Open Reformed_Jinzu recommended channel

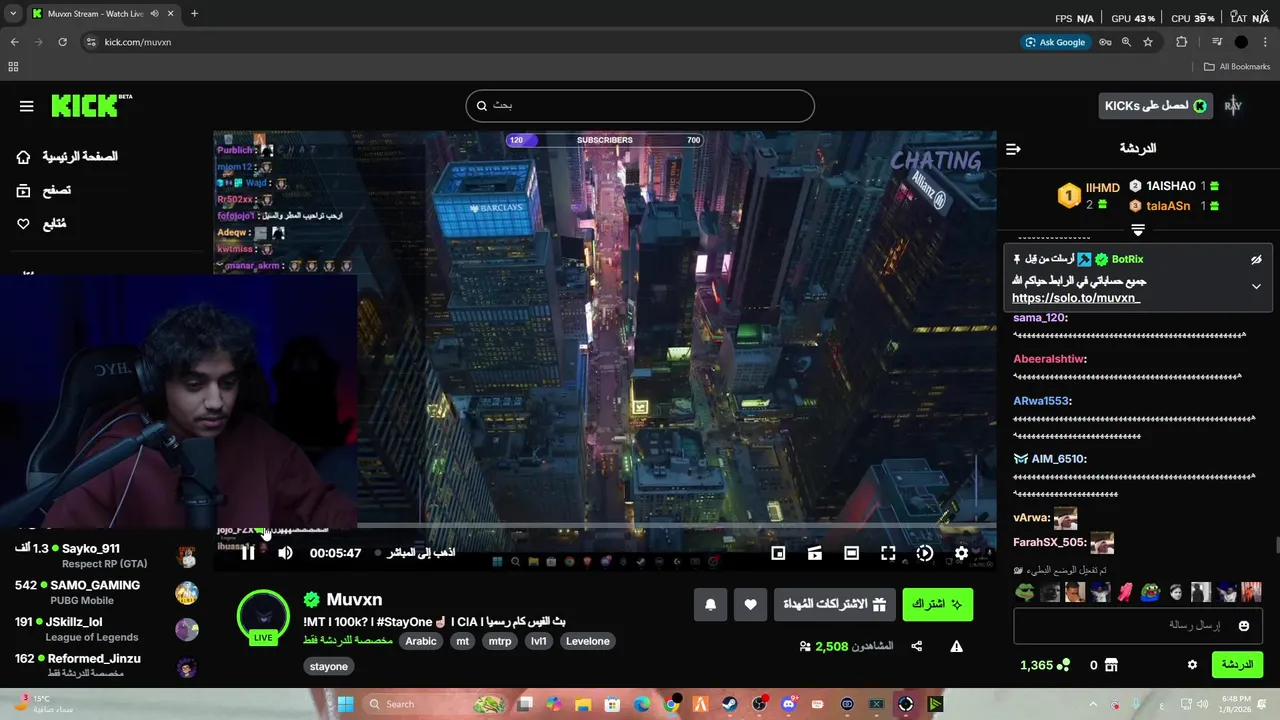[x=106, y=665]
